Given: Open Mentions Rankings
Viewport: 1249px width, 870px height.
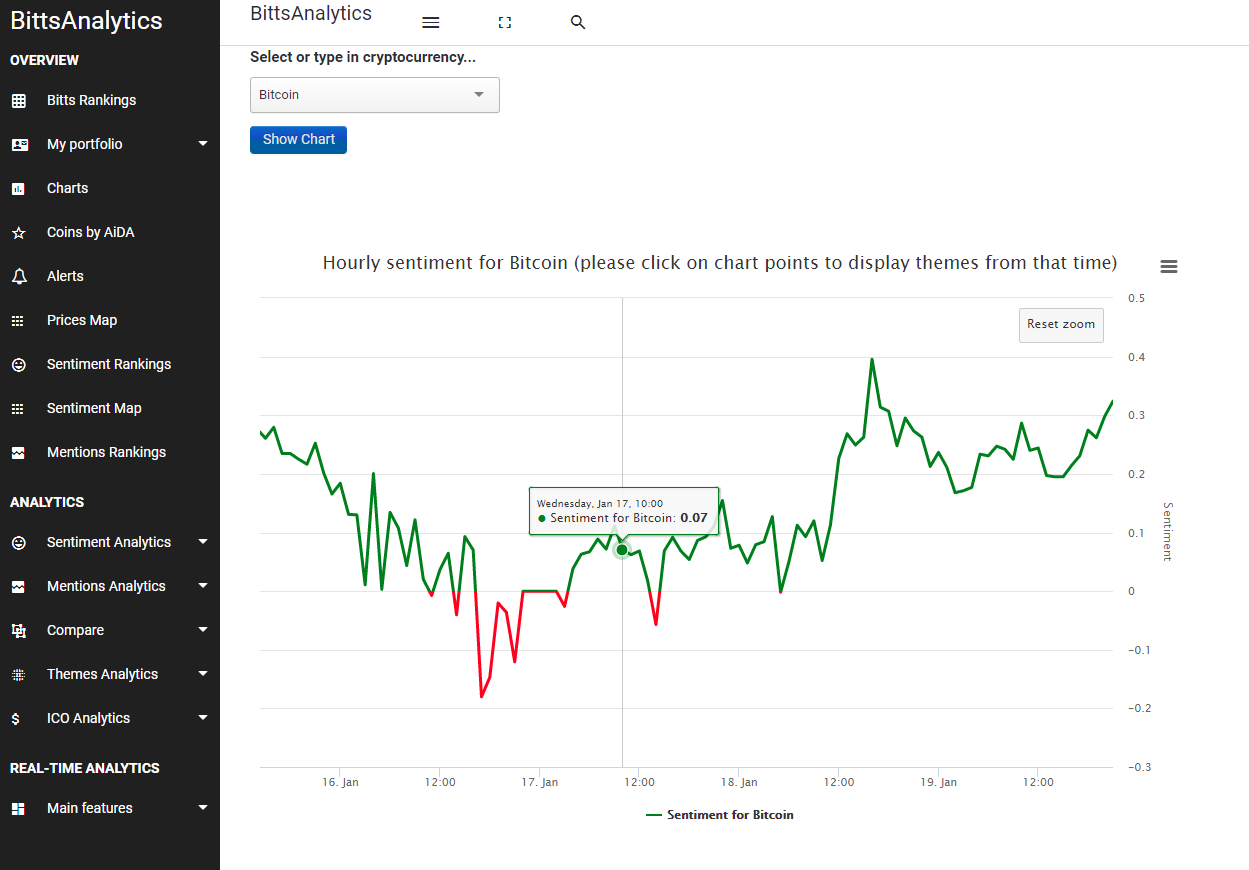Looking at the screenshot, I should point(106,452).
